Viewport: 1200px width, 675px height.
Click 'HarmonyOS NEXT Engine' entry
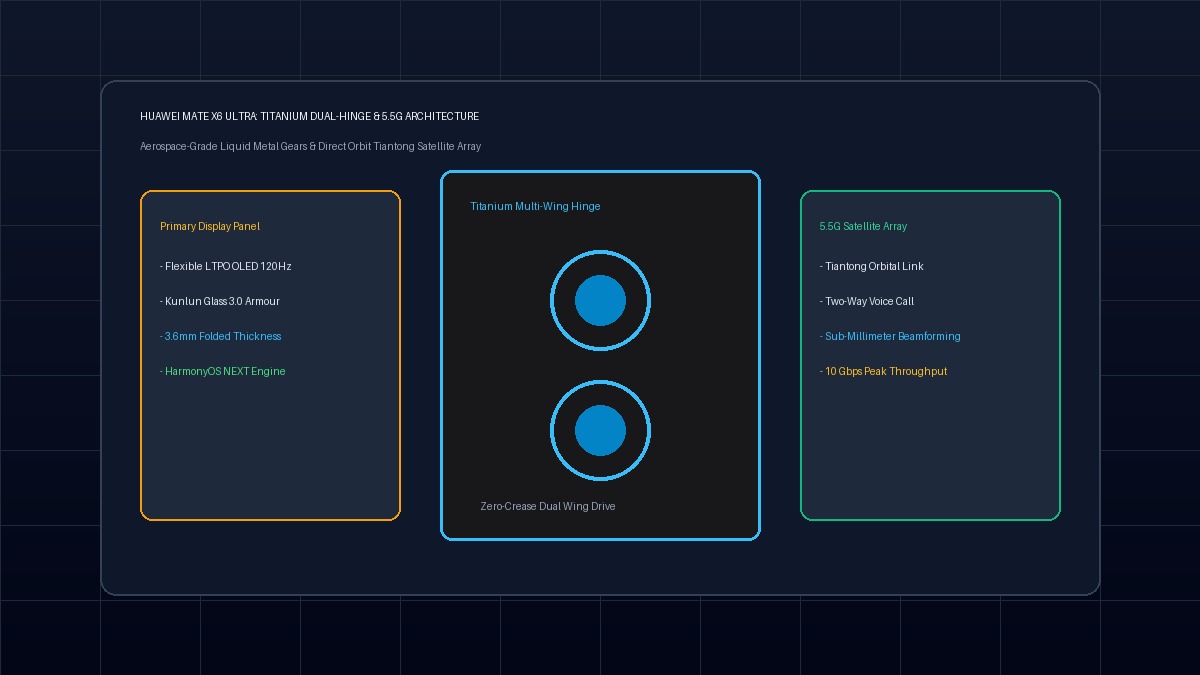point(223,372)
